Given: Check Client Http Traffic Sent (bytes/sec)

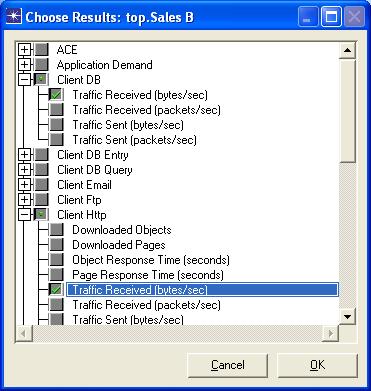Looking at the screenshot, I should pos(56,319).
